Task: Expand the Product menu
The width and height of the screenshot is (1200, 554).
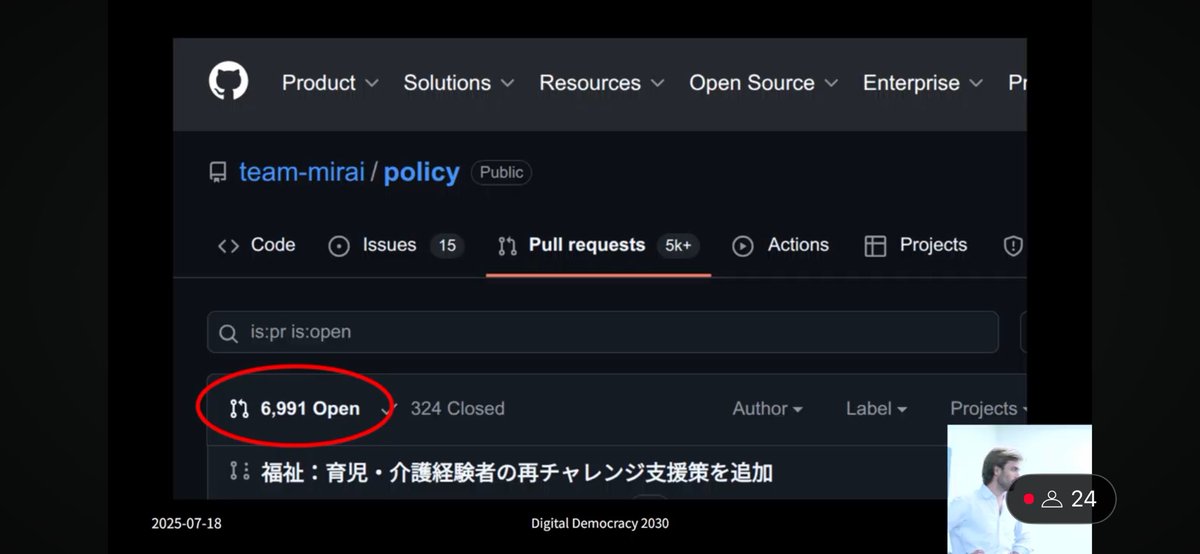Action: click(330, 83)
